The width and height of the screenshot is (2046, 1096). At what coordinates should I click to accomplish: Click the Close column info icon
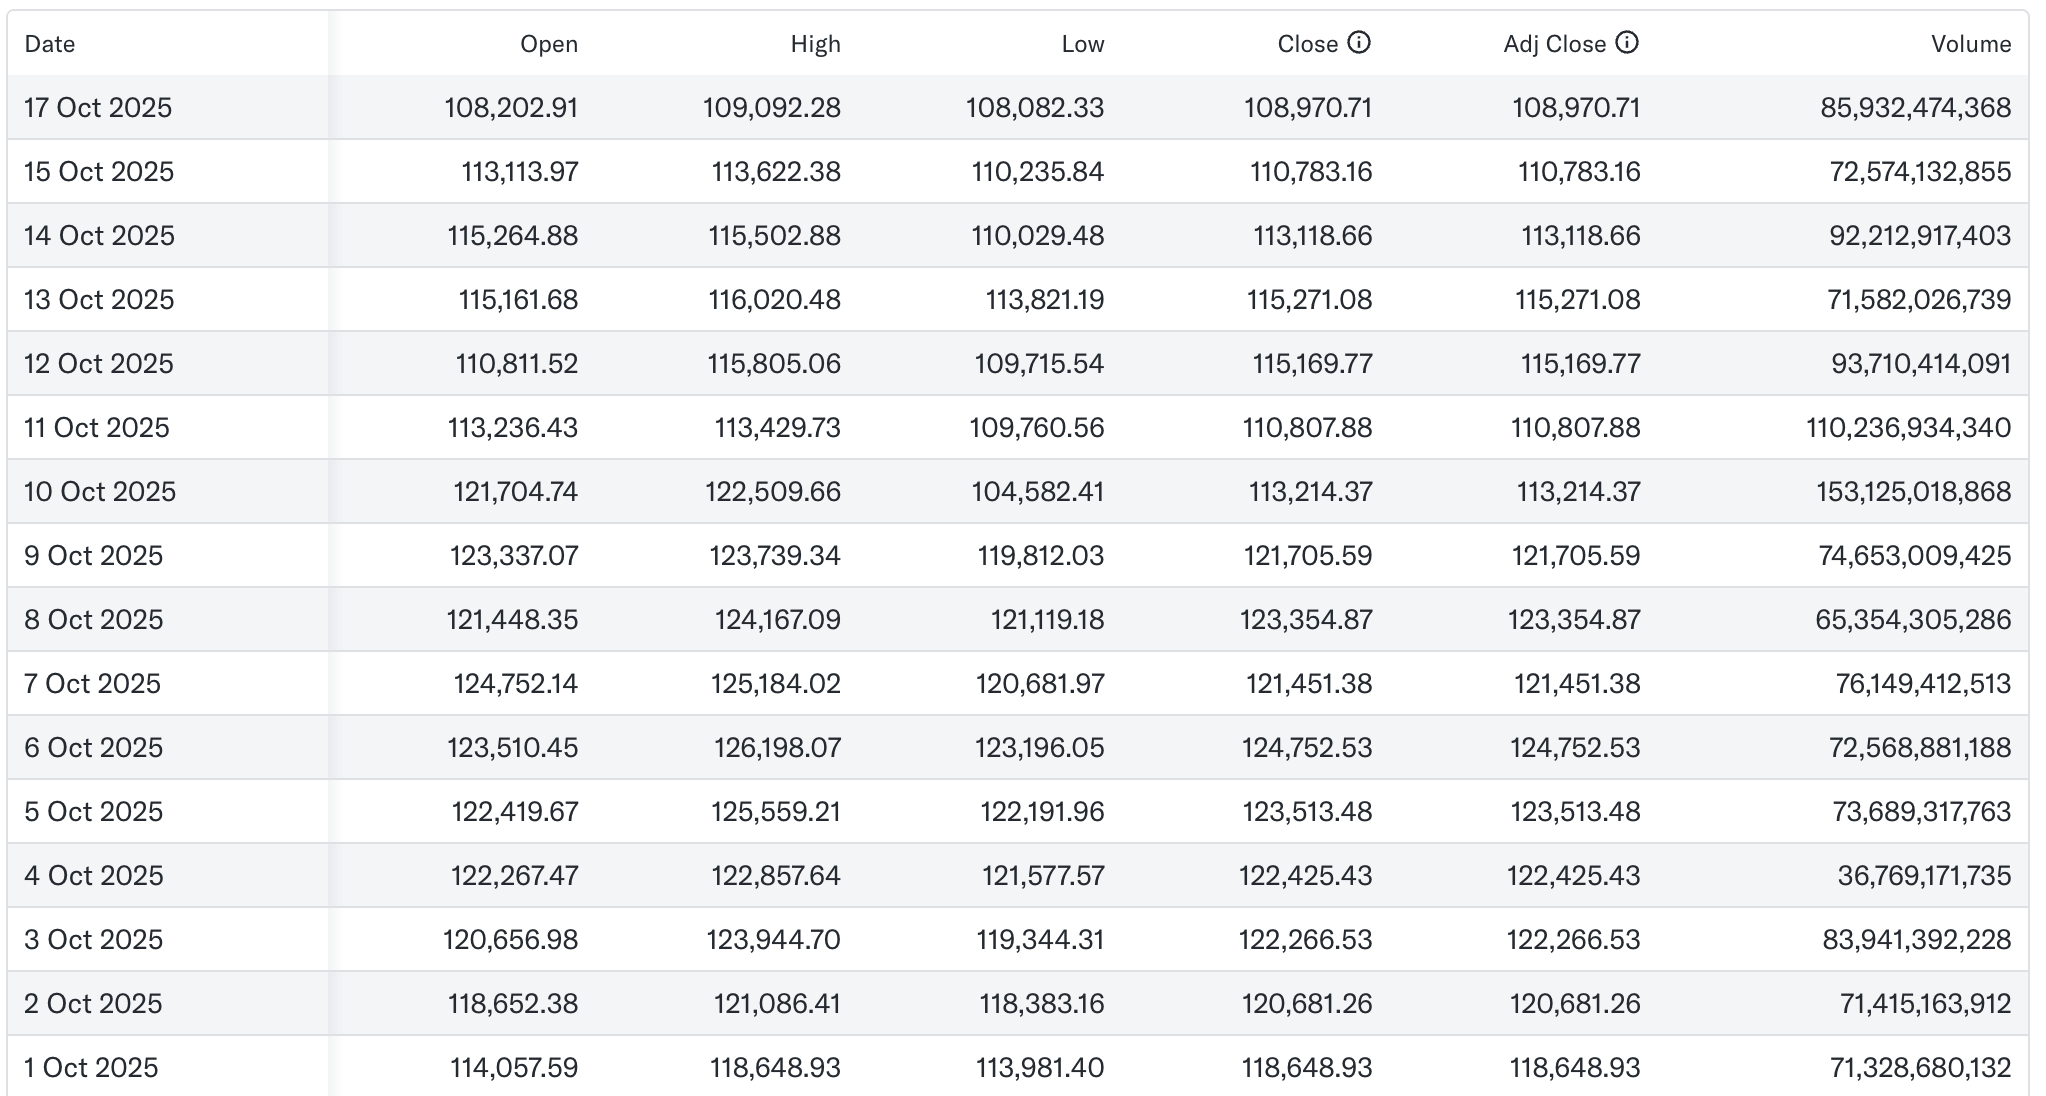1358,43
